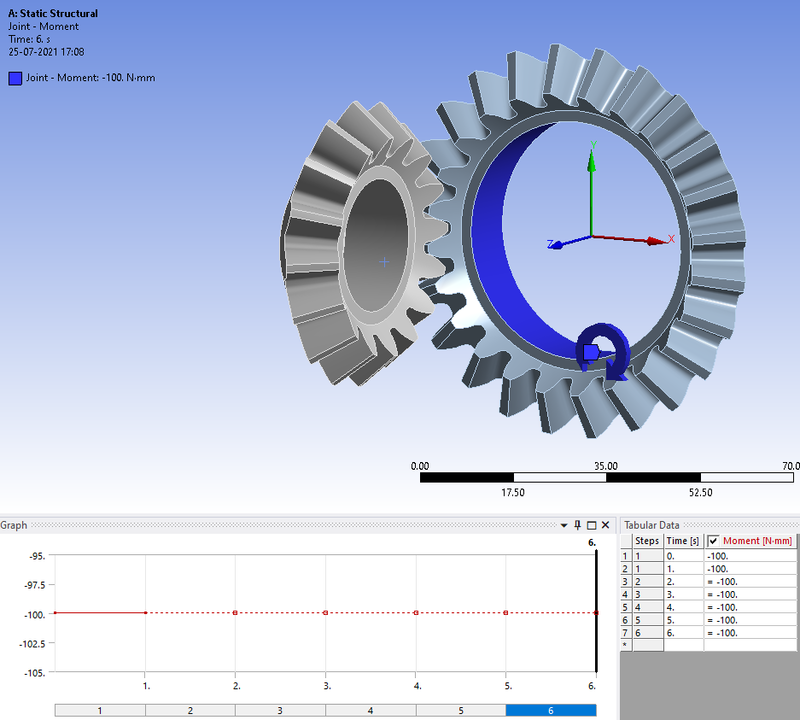Click the data point at 2 s on the graph

[x=233, y=611]
